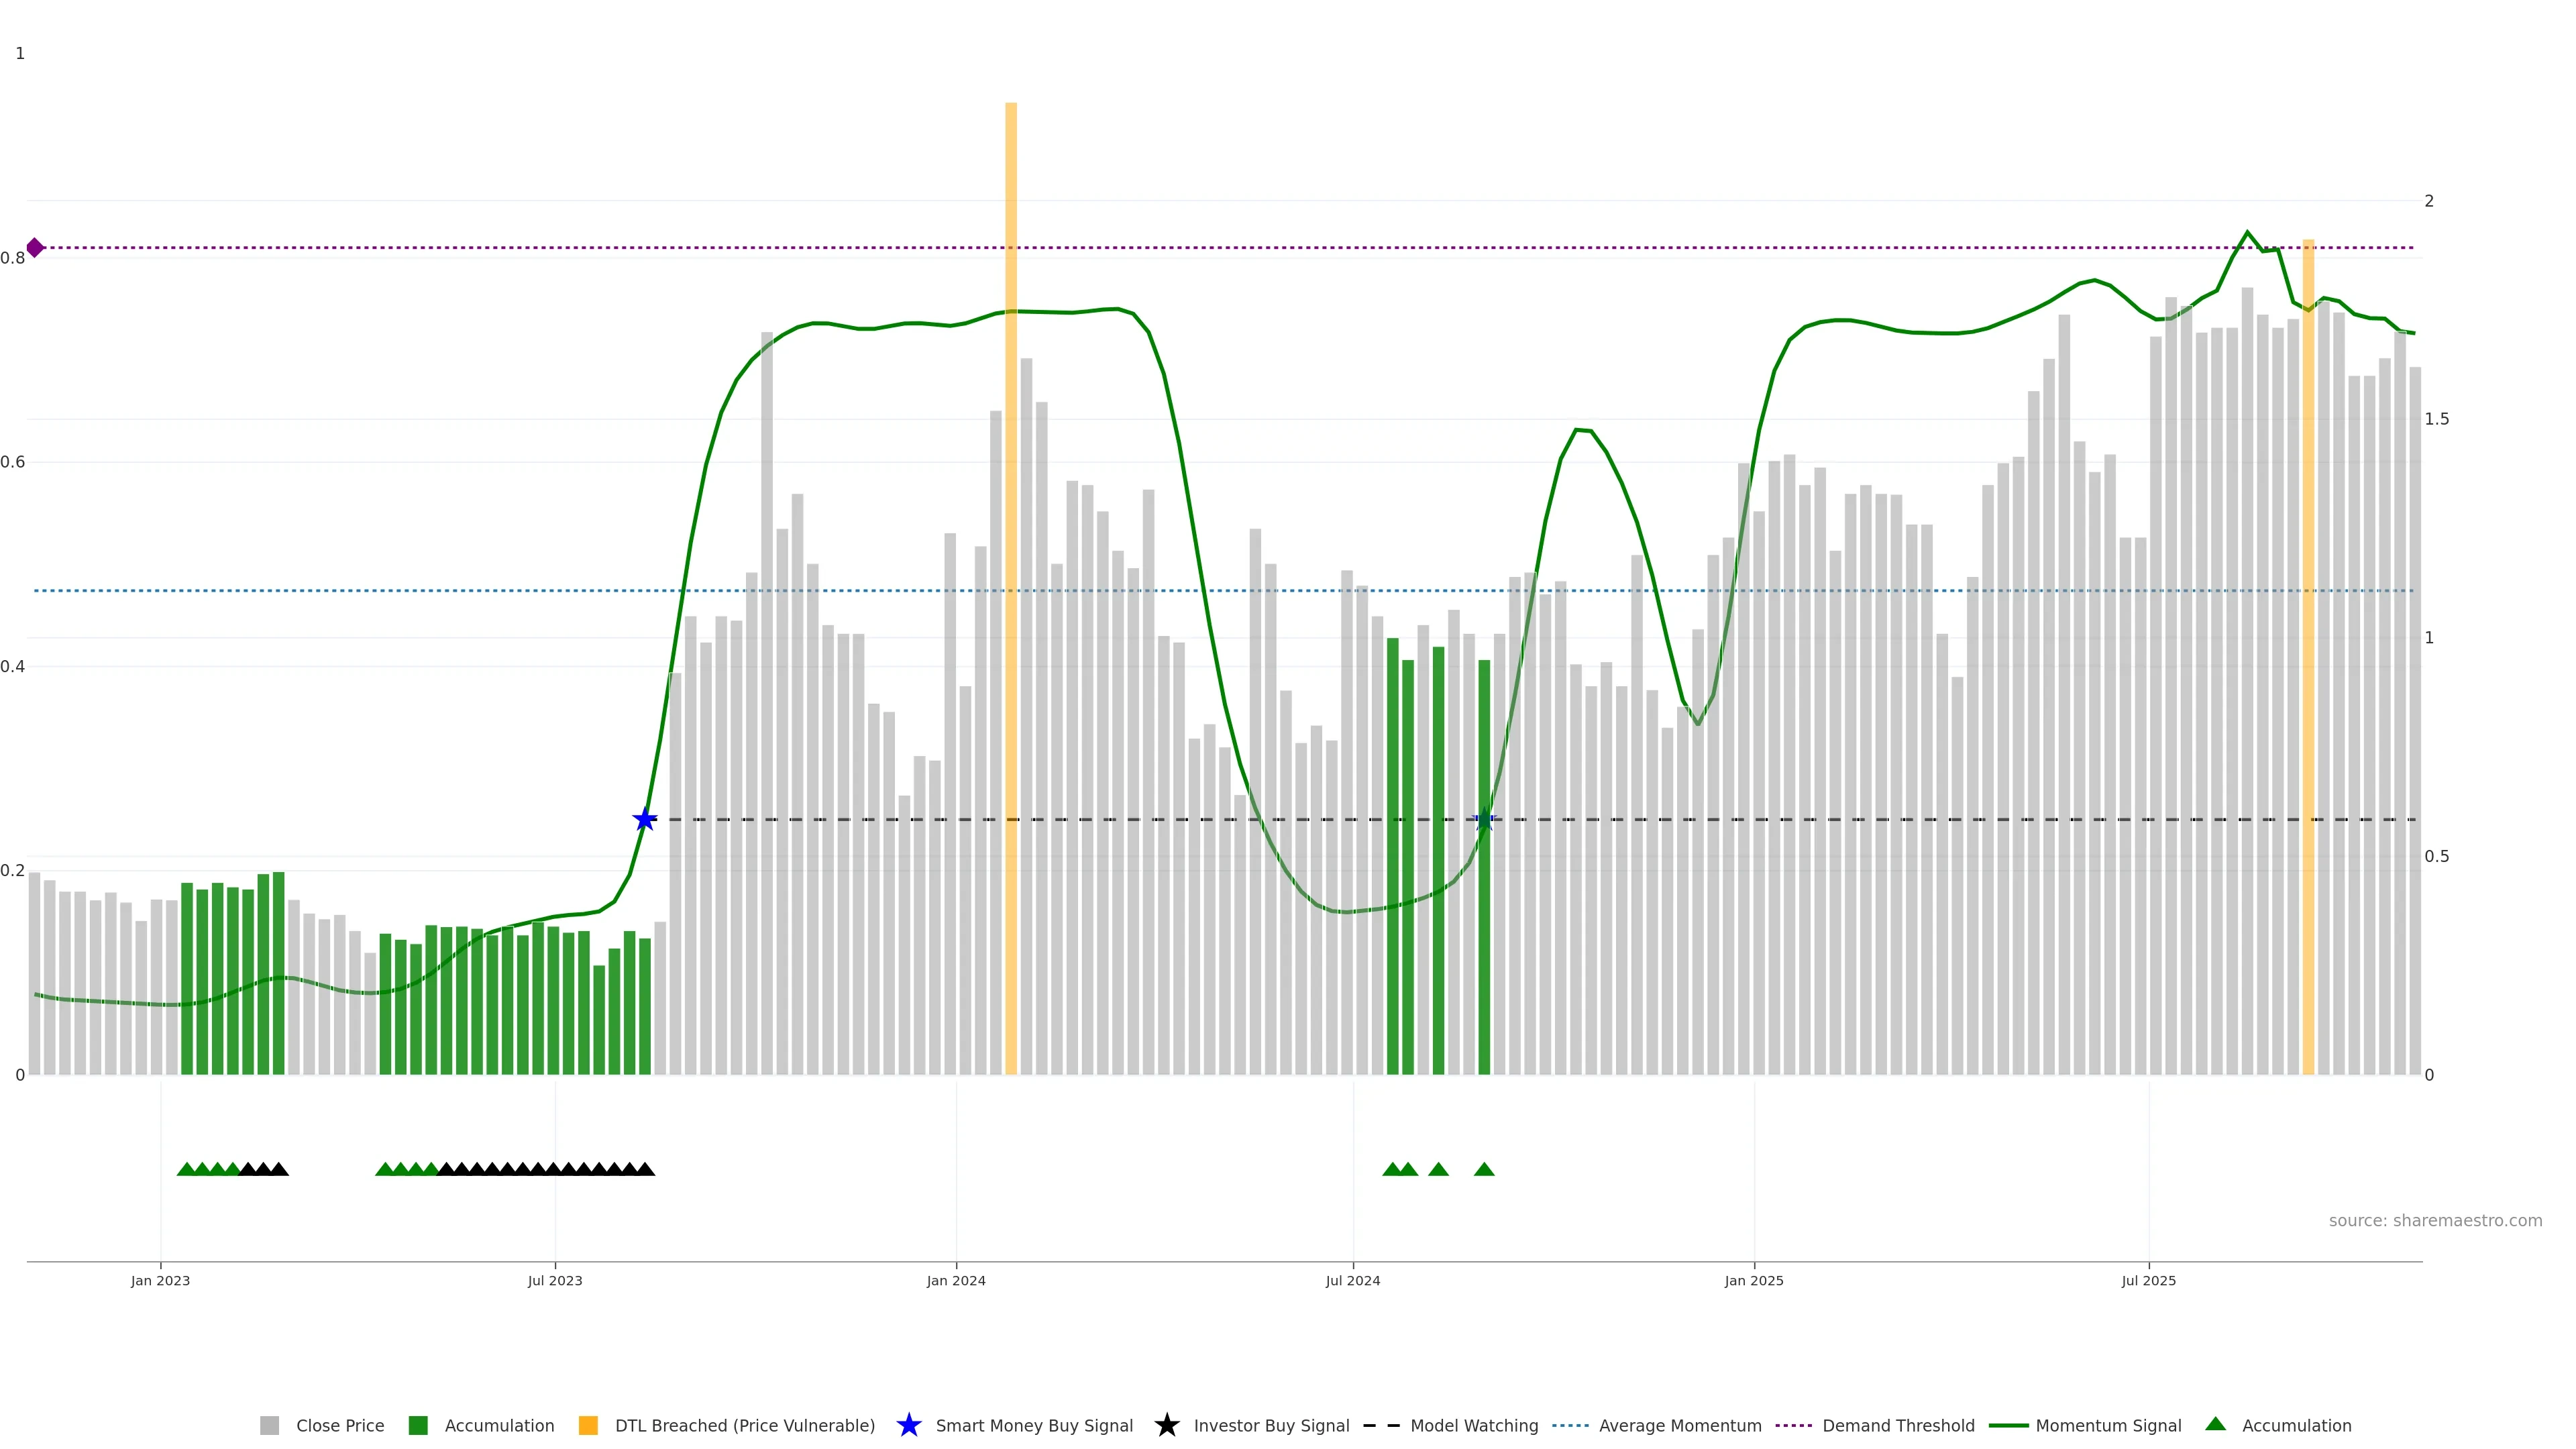Image resolution: width=2576 pixels, height=1449 pixels.
Task: Click the Smart Money Buy Signal legend star
Action: click(x=908, y=1425)
